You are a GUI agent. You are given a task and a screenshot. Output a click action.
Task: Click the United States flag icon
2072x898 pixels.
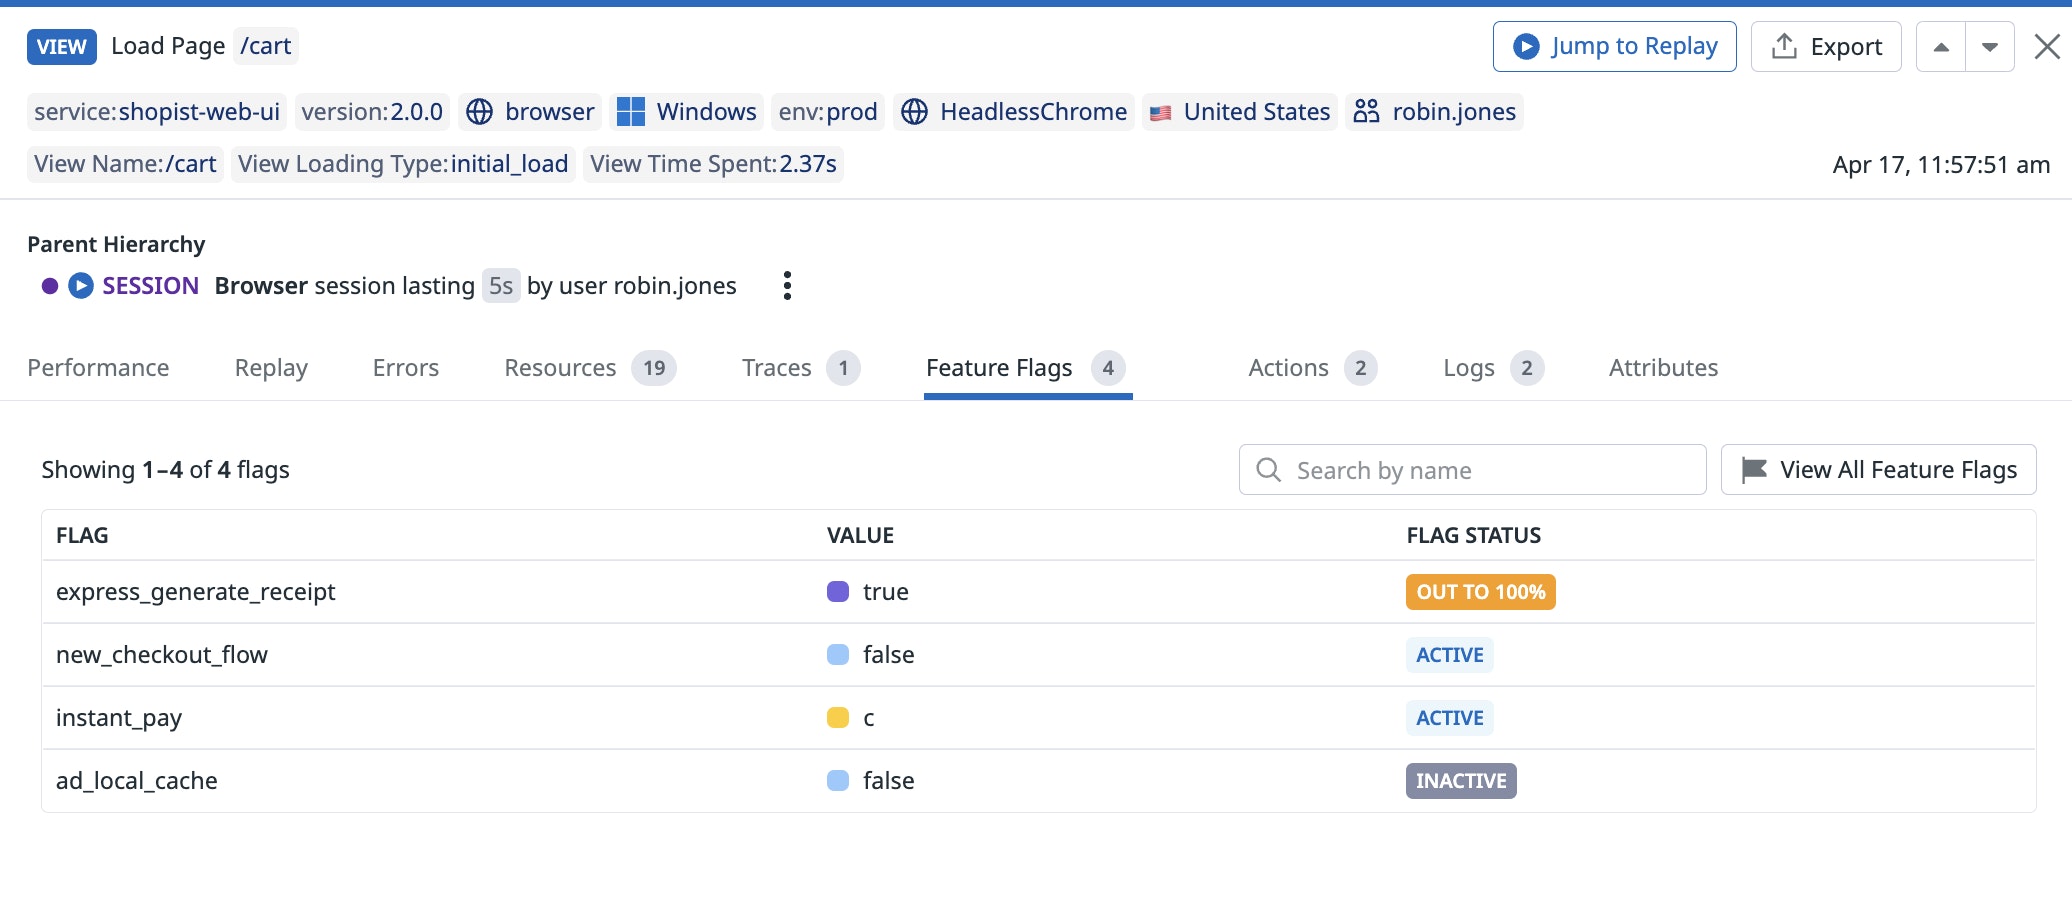[x=1160, y=113]
